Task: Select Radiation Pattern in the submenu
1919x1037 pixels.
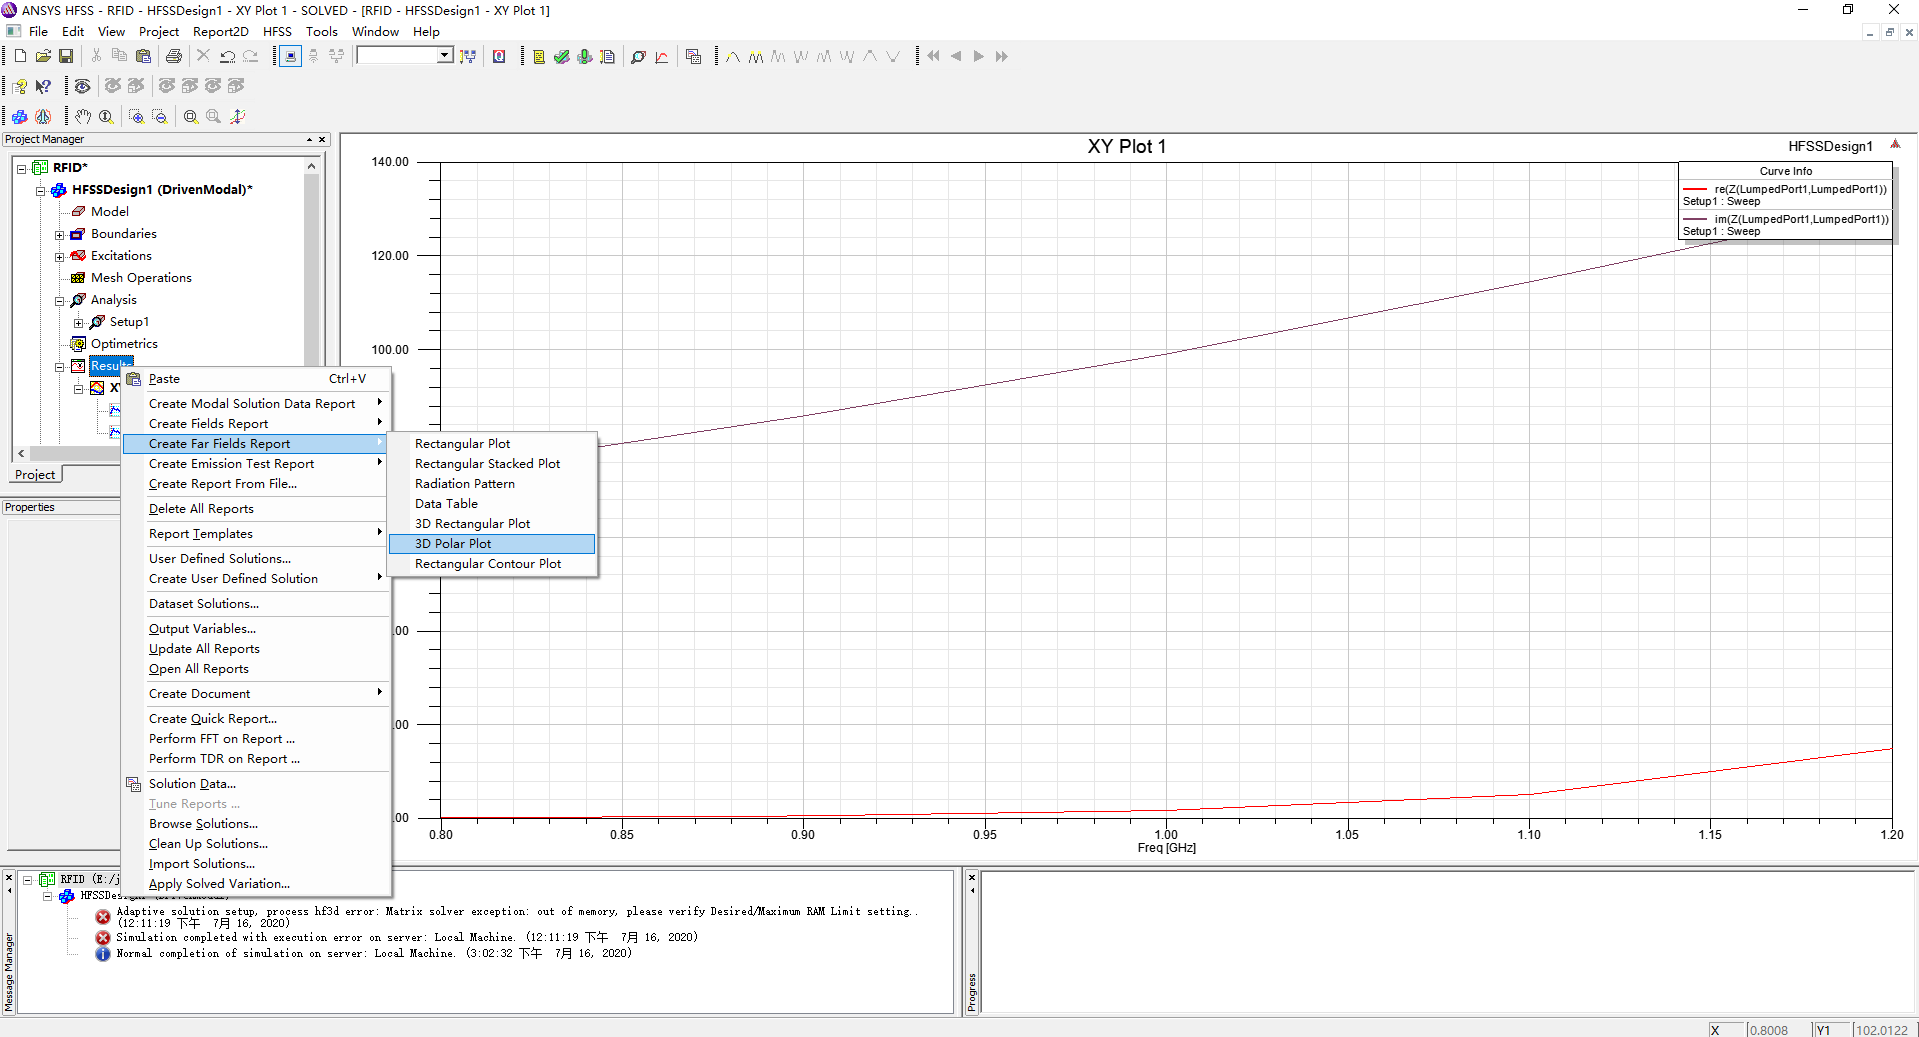Action: [465, 484]
